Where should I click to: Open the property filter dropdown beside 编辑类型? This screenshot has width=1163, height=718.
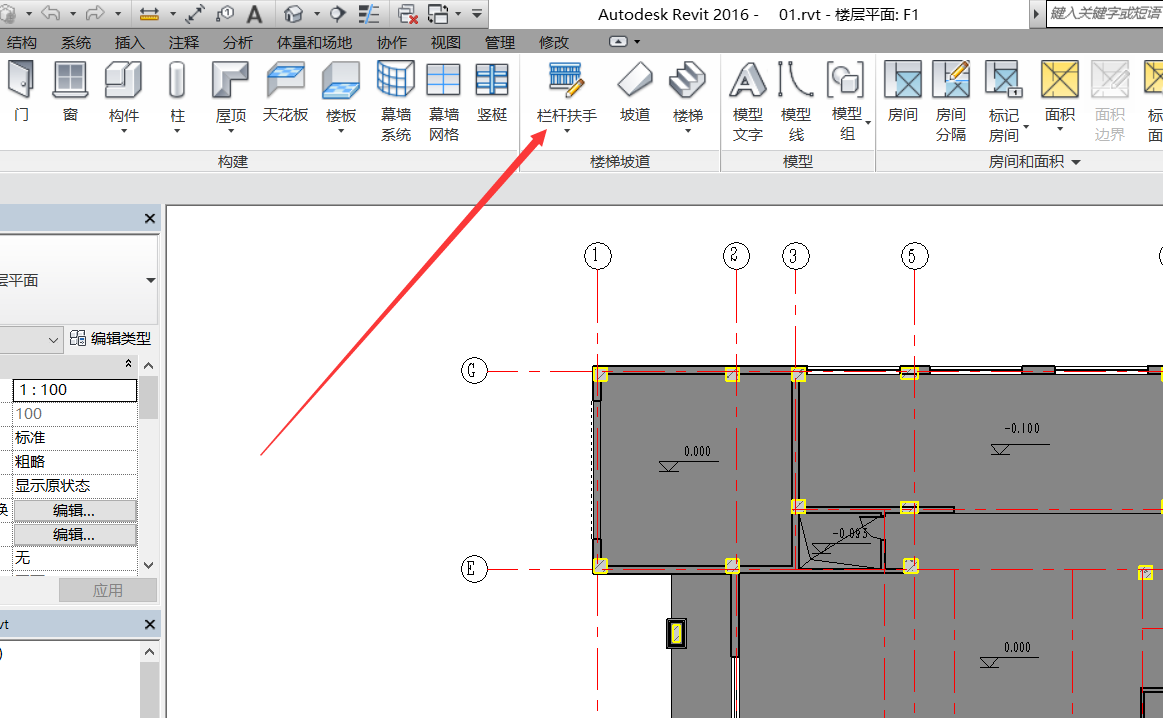pos(54,340)
